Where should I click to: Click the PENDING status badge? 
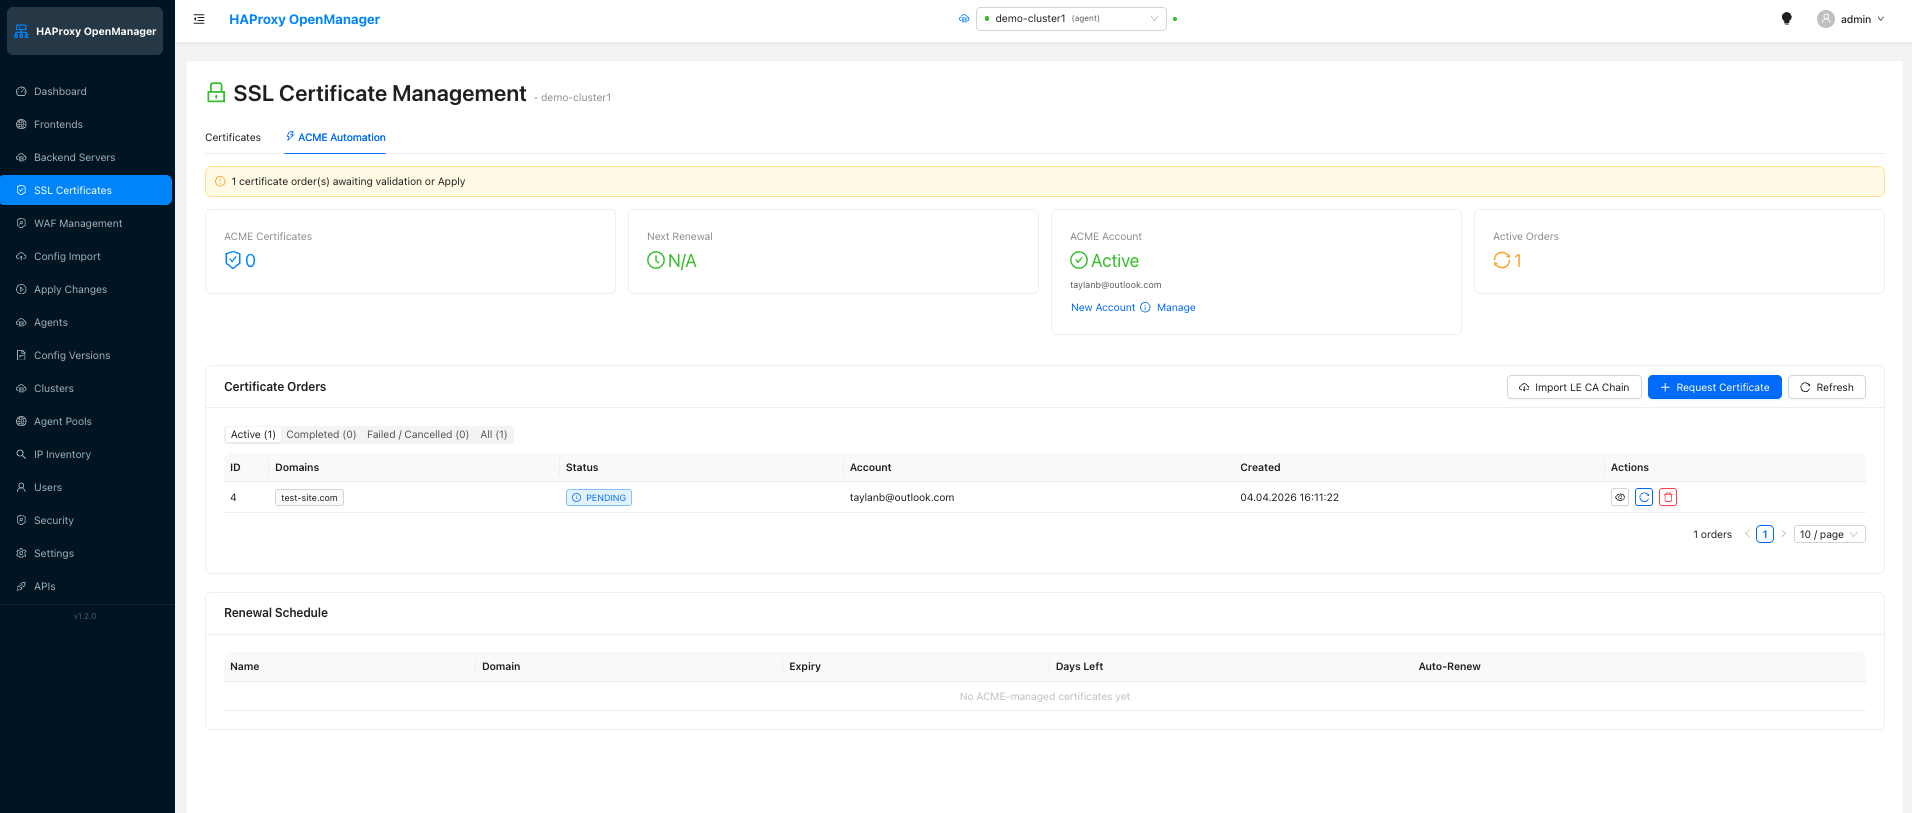point(599,497)
